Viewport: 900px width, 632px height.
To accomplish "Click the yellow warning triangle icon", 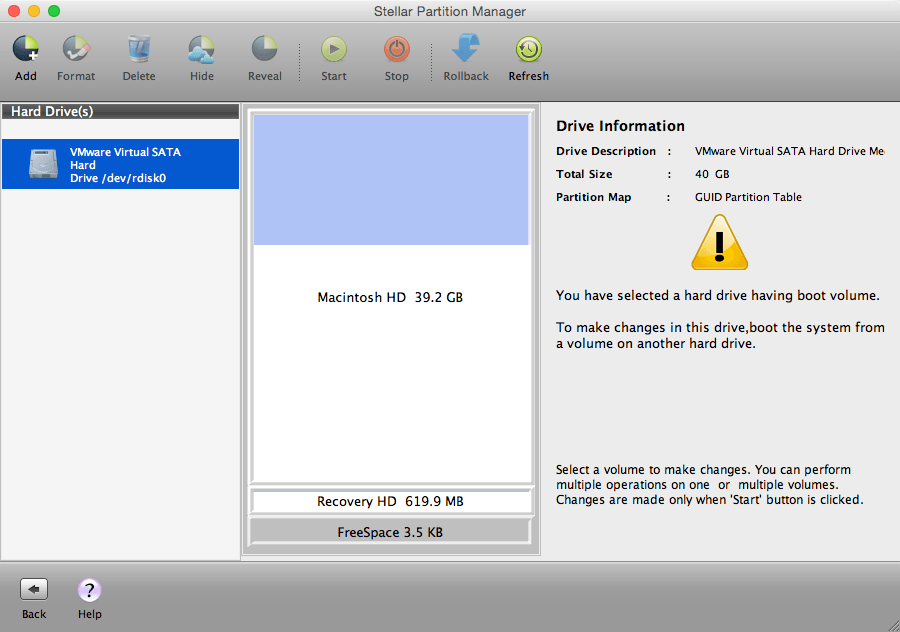I will click(x=719, y=243).
